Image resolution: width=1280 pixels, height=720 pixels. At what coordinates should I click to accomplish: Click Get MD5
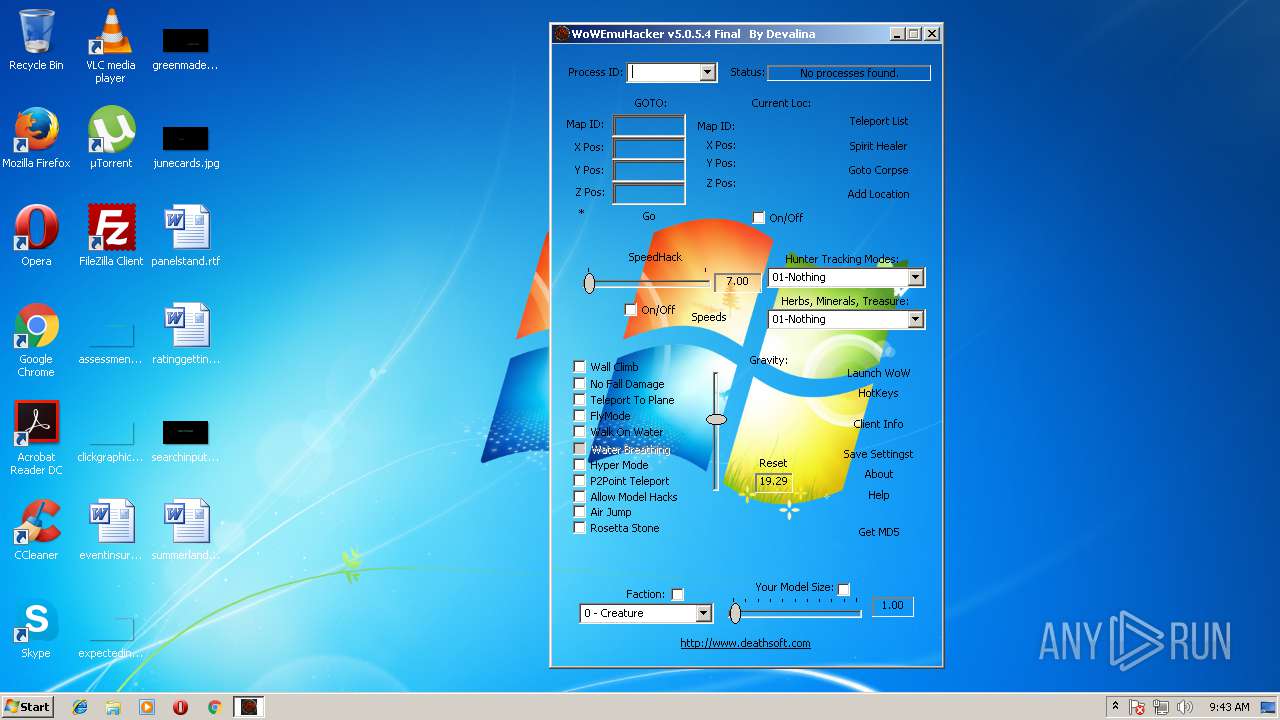click(878, 532)
